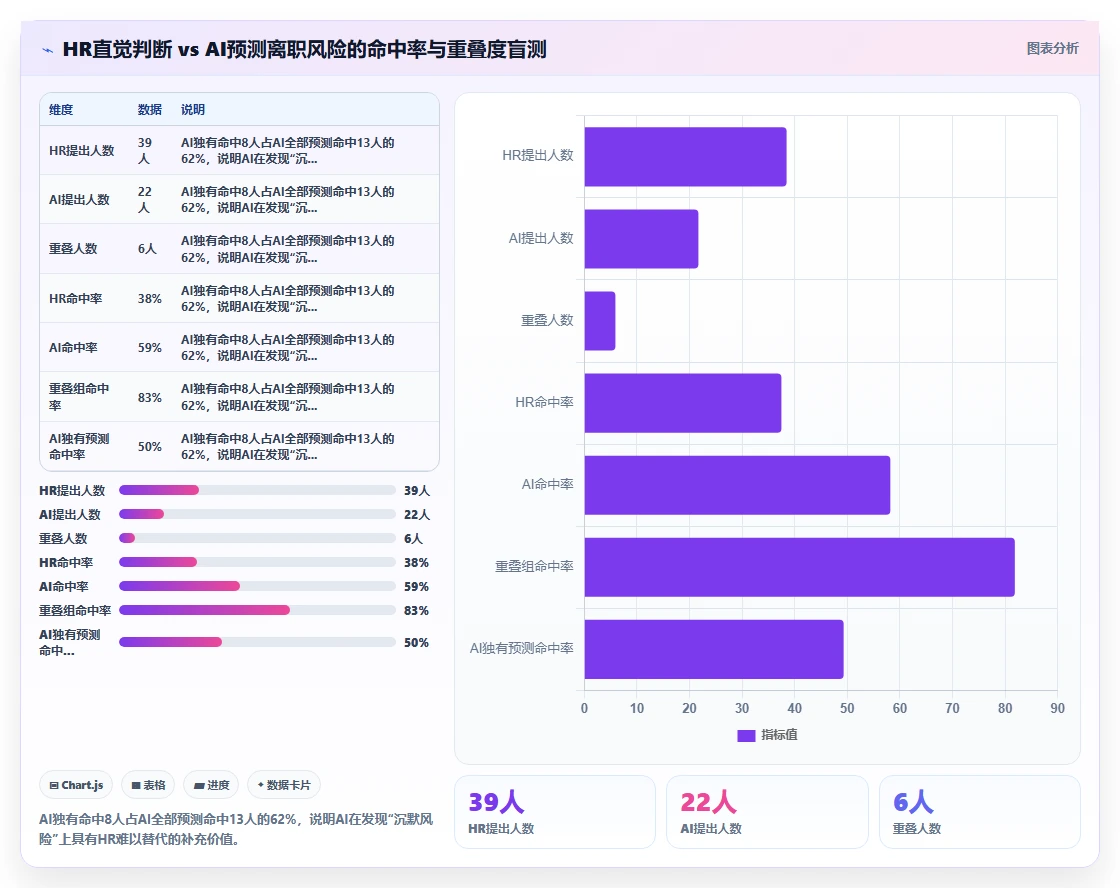Click the AI提出人数 progress bar

[x=257, y=514]
